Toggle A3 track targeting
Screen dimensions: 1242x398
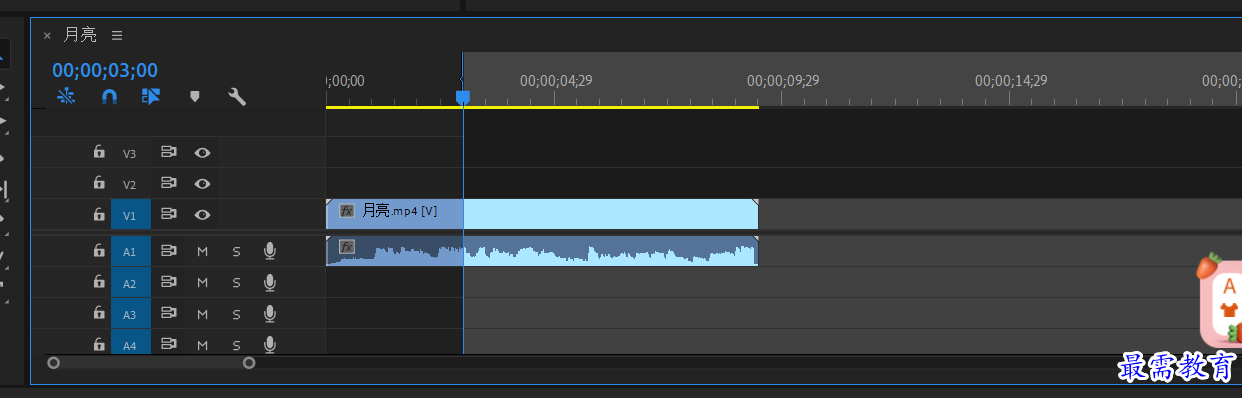click(130, 314)
